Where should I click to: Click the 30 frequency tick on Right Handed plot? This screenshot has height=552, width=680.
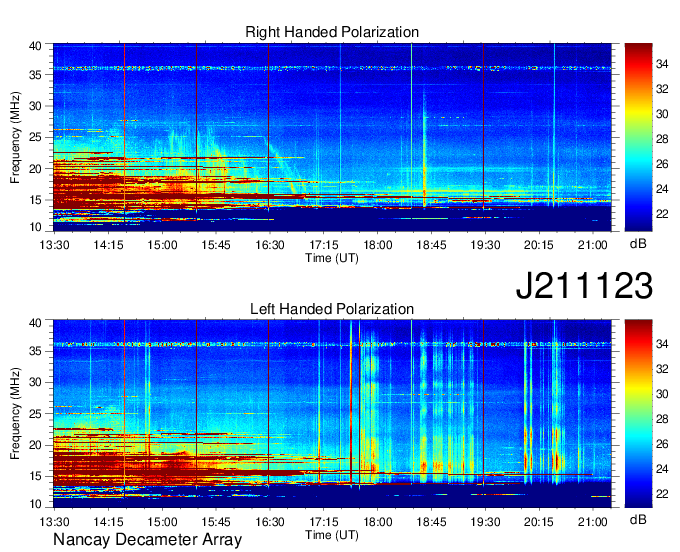[35, 106]
